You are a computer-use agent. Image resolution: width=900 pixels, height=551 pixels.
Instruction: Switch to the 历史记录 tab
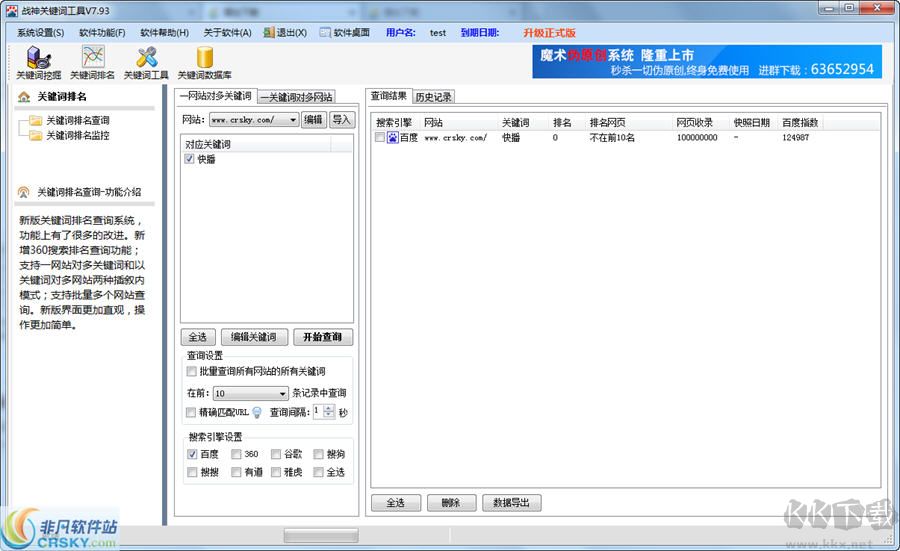(x=433, y=97)
